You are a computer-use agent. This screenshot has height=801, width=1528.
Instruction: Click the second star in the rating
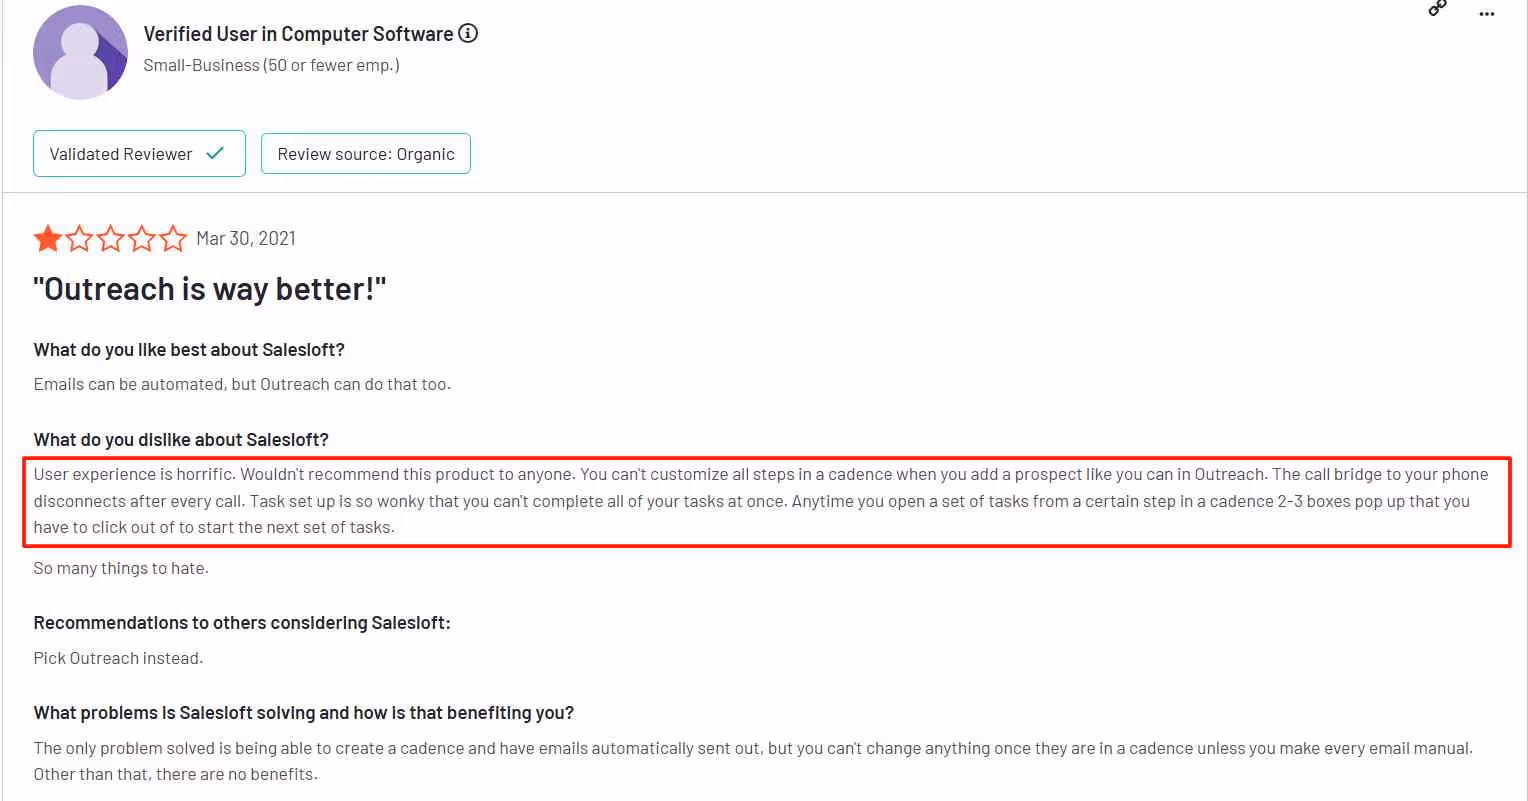click(79, 238)
